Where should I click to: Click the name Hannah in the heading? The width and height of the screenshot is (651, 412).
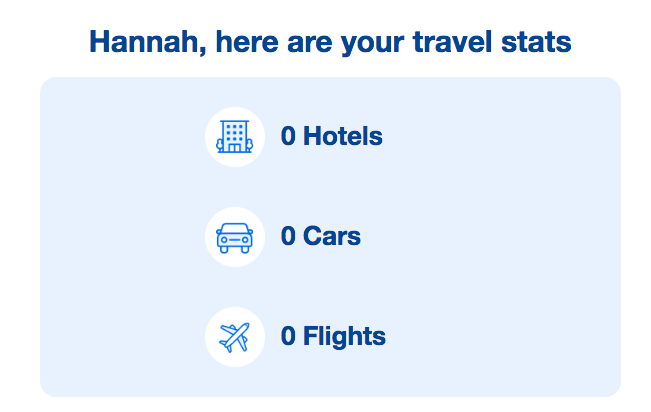pos(145,42)
